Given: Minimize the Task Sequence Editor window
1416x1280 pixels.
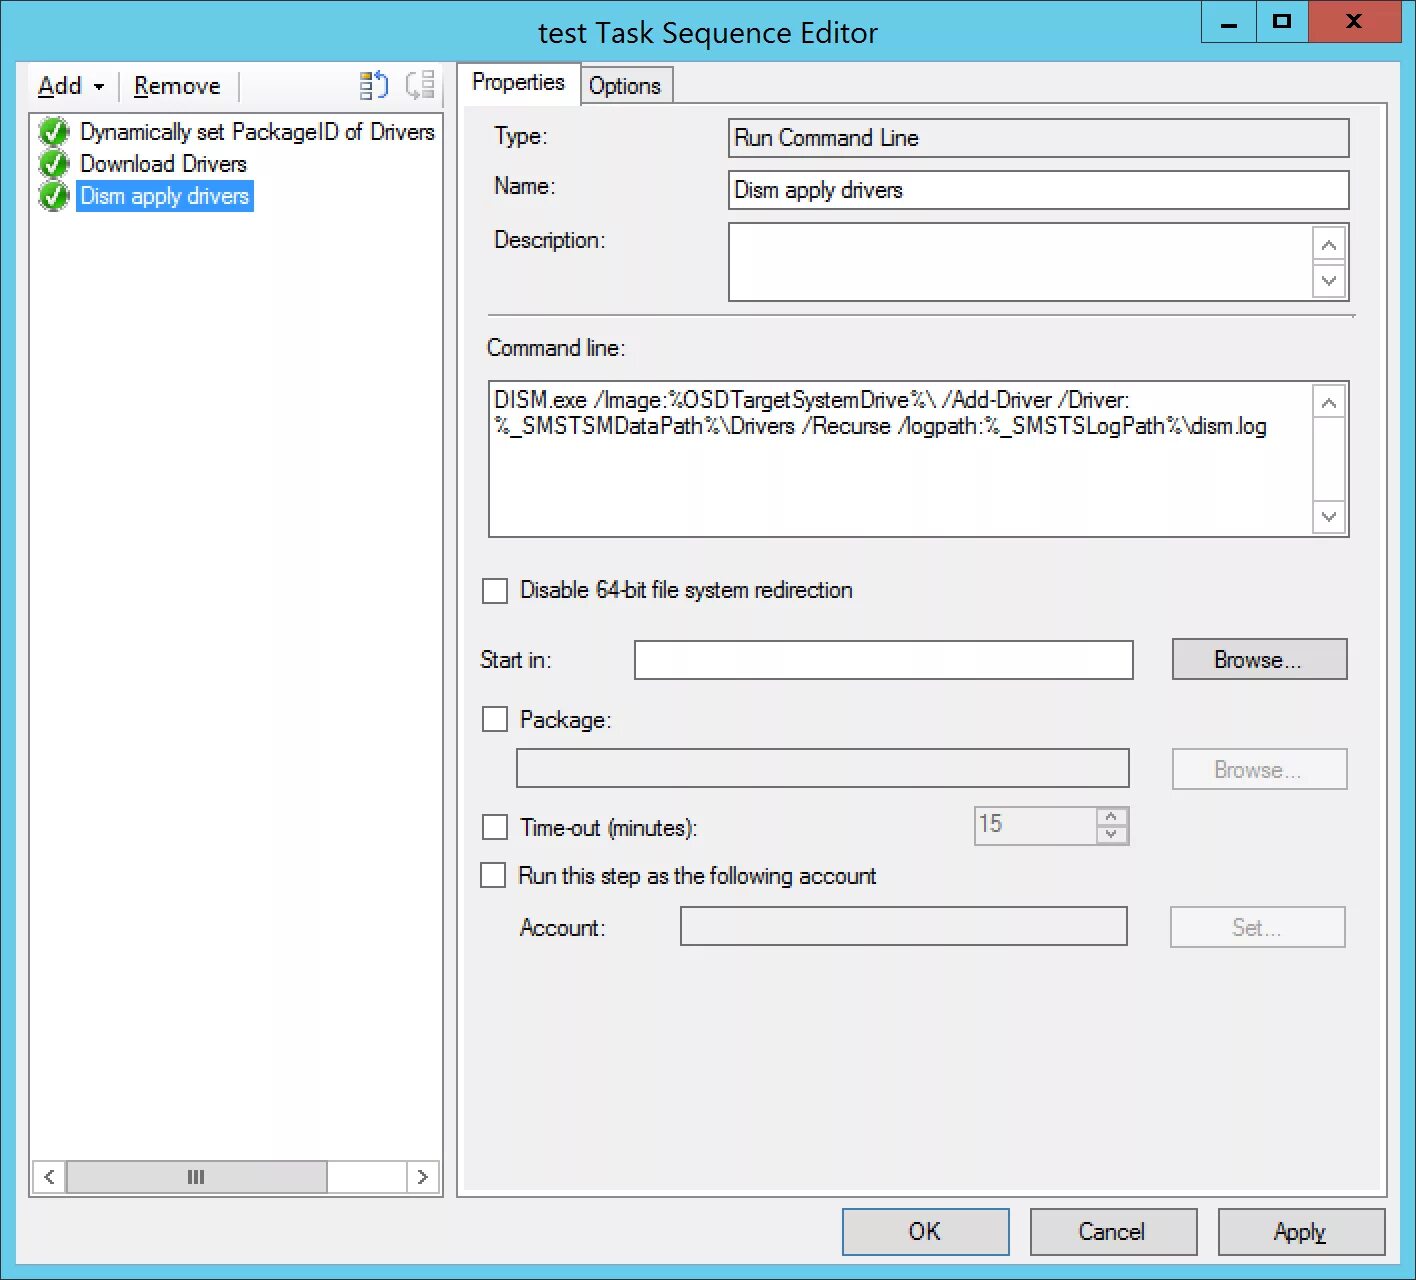Looking at the screenshot, I should (1229, 22).
